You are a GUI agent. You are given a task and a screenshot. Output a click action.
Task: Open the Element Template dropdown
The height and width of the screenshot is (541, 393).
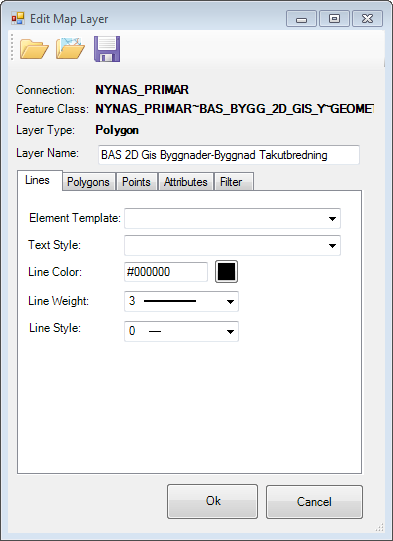[x=232, y=218]
